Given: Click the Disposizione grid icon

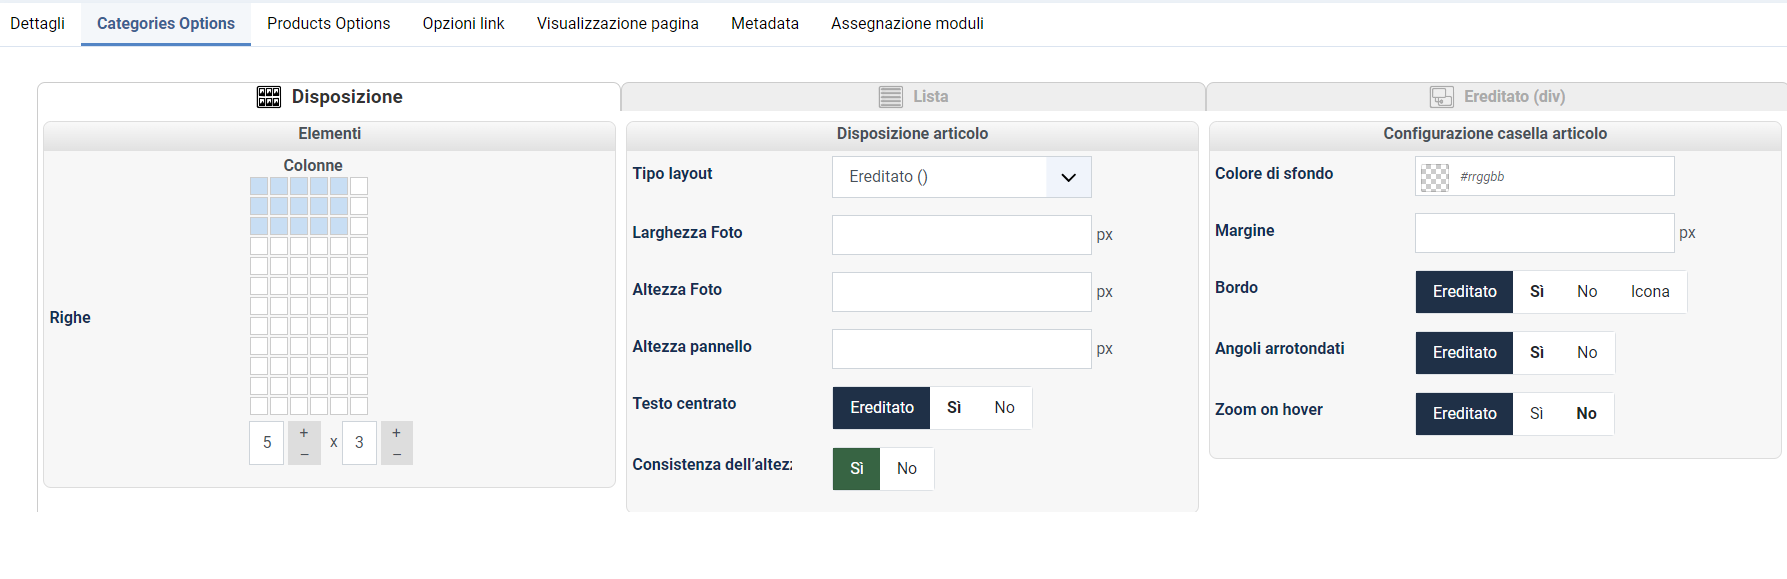Looking at the screenshot, I should pyautogui.click(x=269, y=97).
